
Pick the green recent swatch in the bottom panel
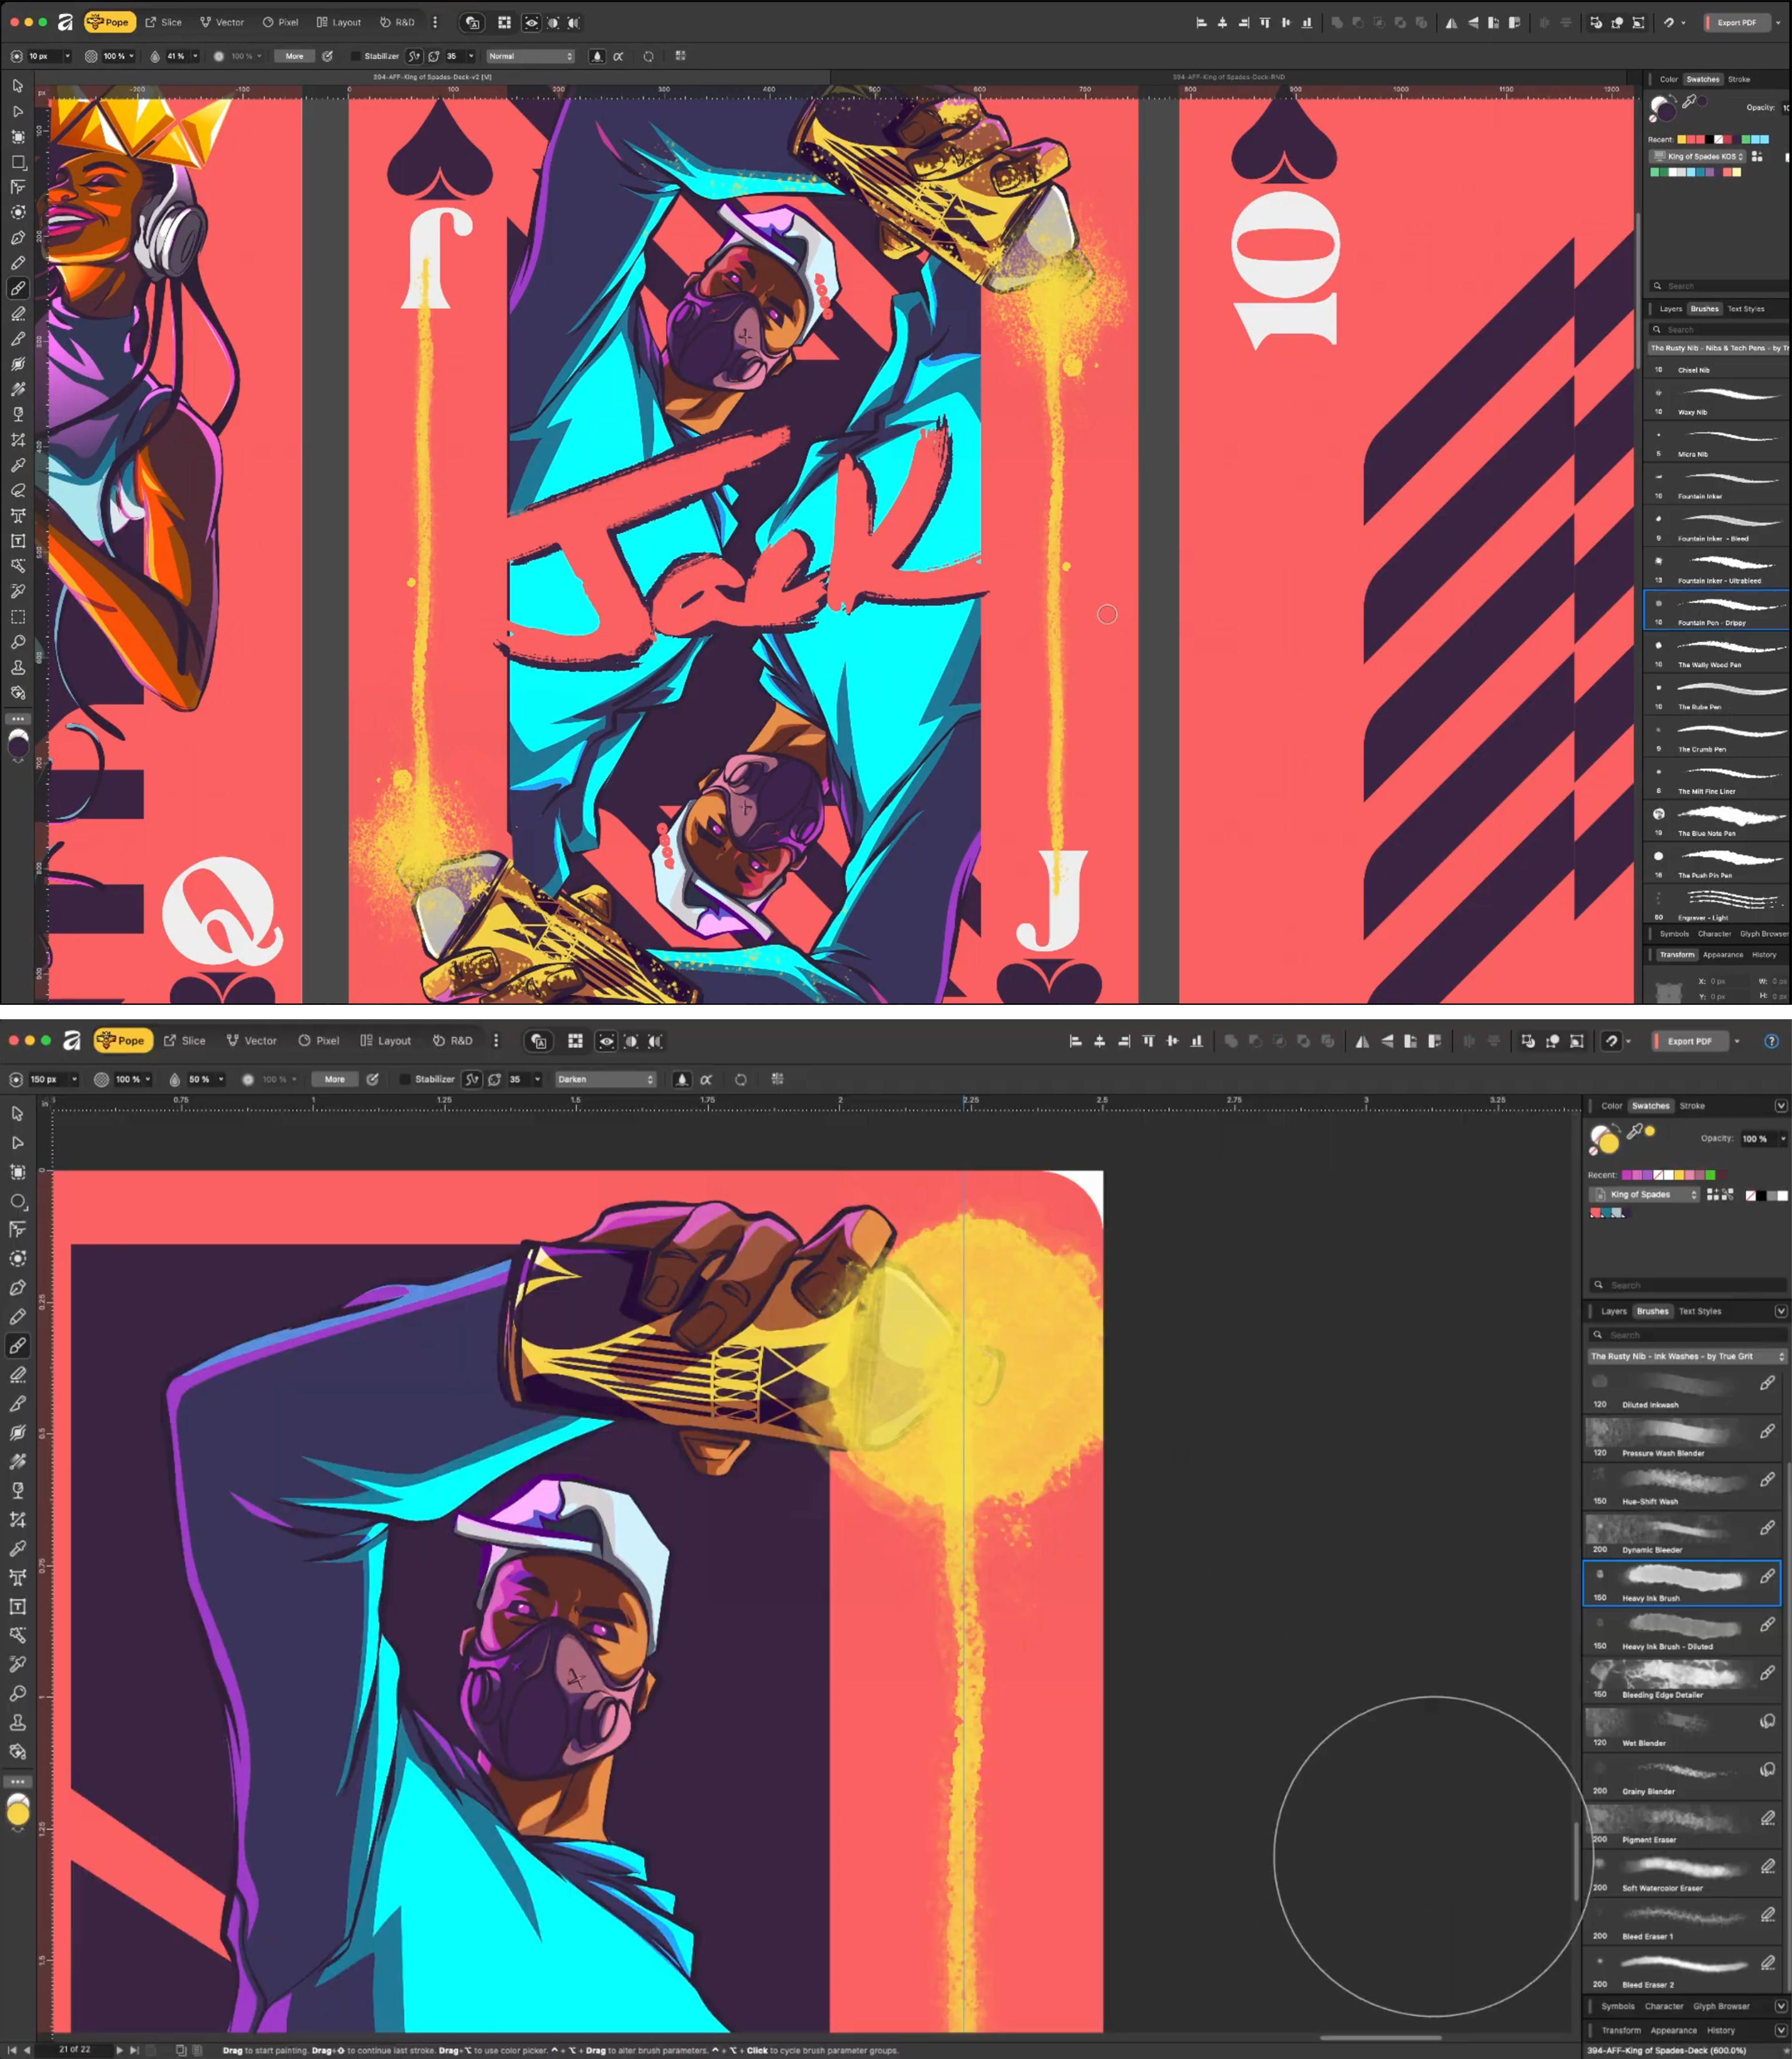[1710, 1175]
